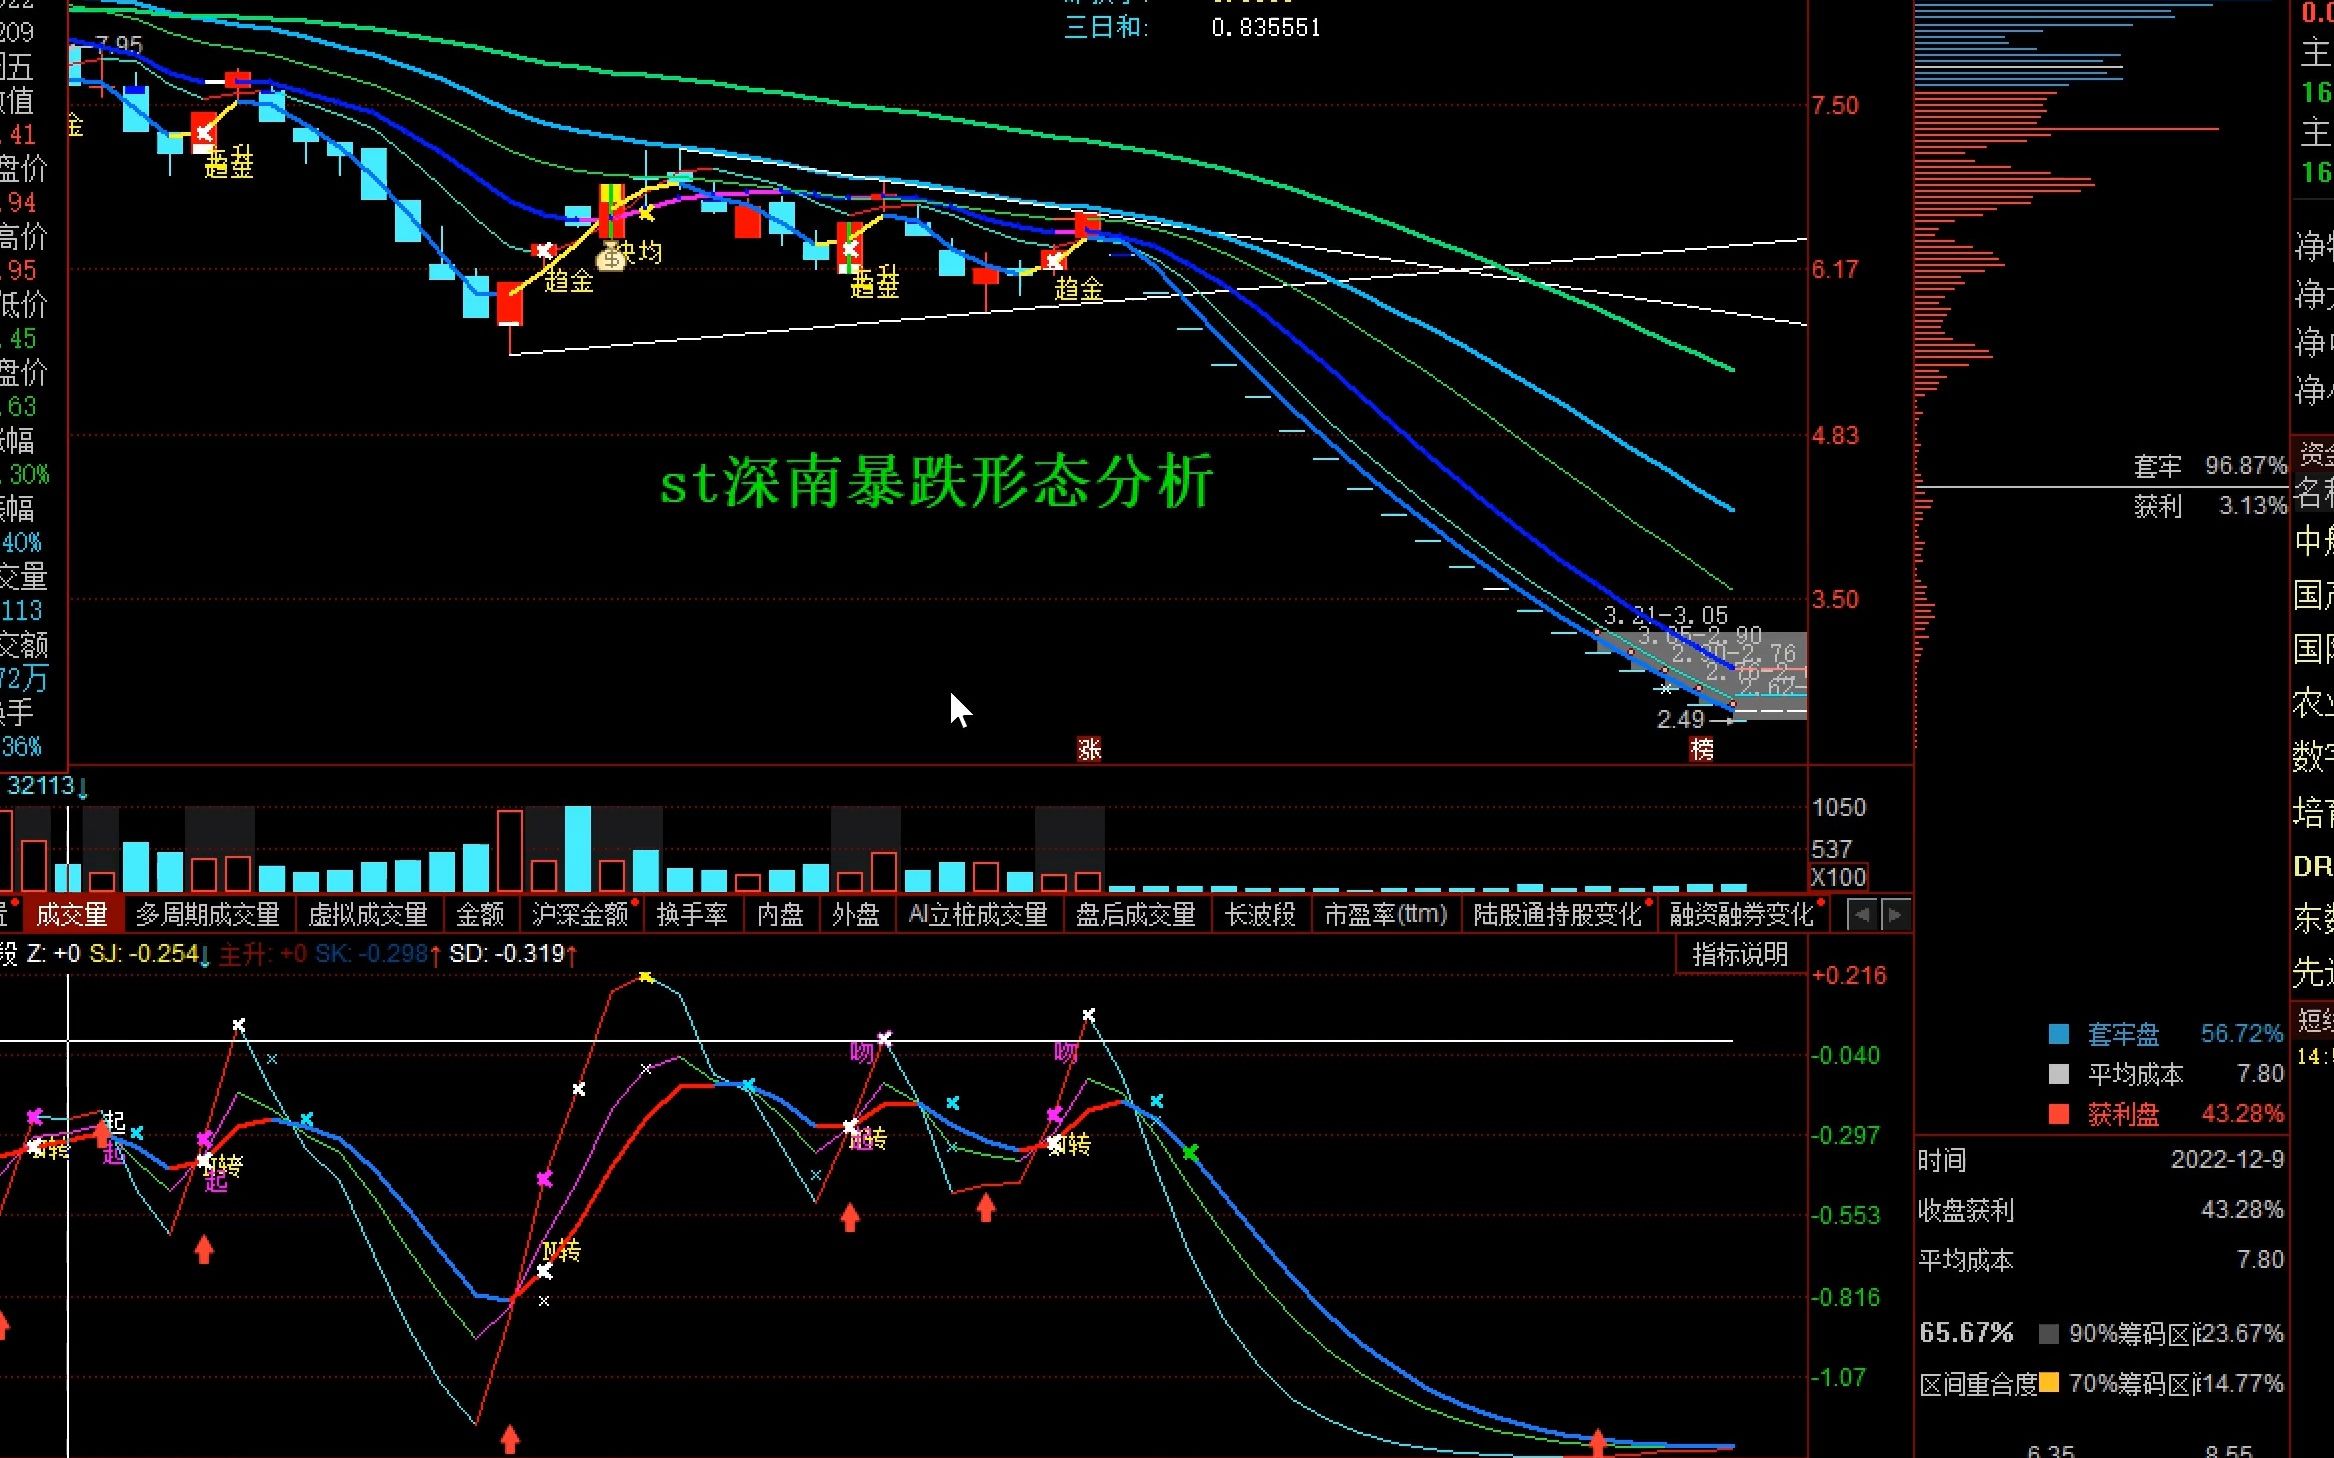Select the 外盘 tab
Viewport: 2334px width, 1458px height.
tap(856, 914)
